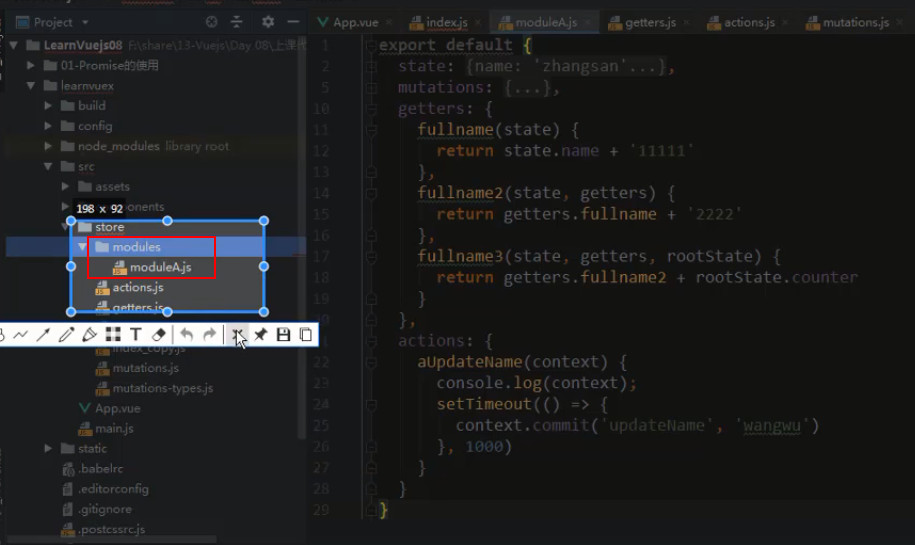Select mutations.js in the project tree
Screen dimensions: 915x545
tap(145, 368)
